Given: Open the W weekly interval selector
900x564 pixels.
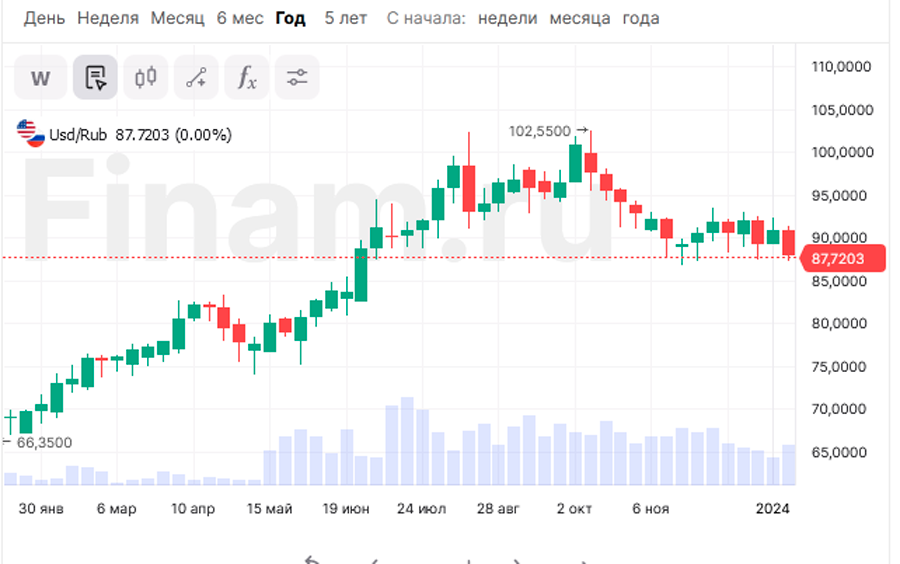Looking at the screenshot, I should 40,78.
